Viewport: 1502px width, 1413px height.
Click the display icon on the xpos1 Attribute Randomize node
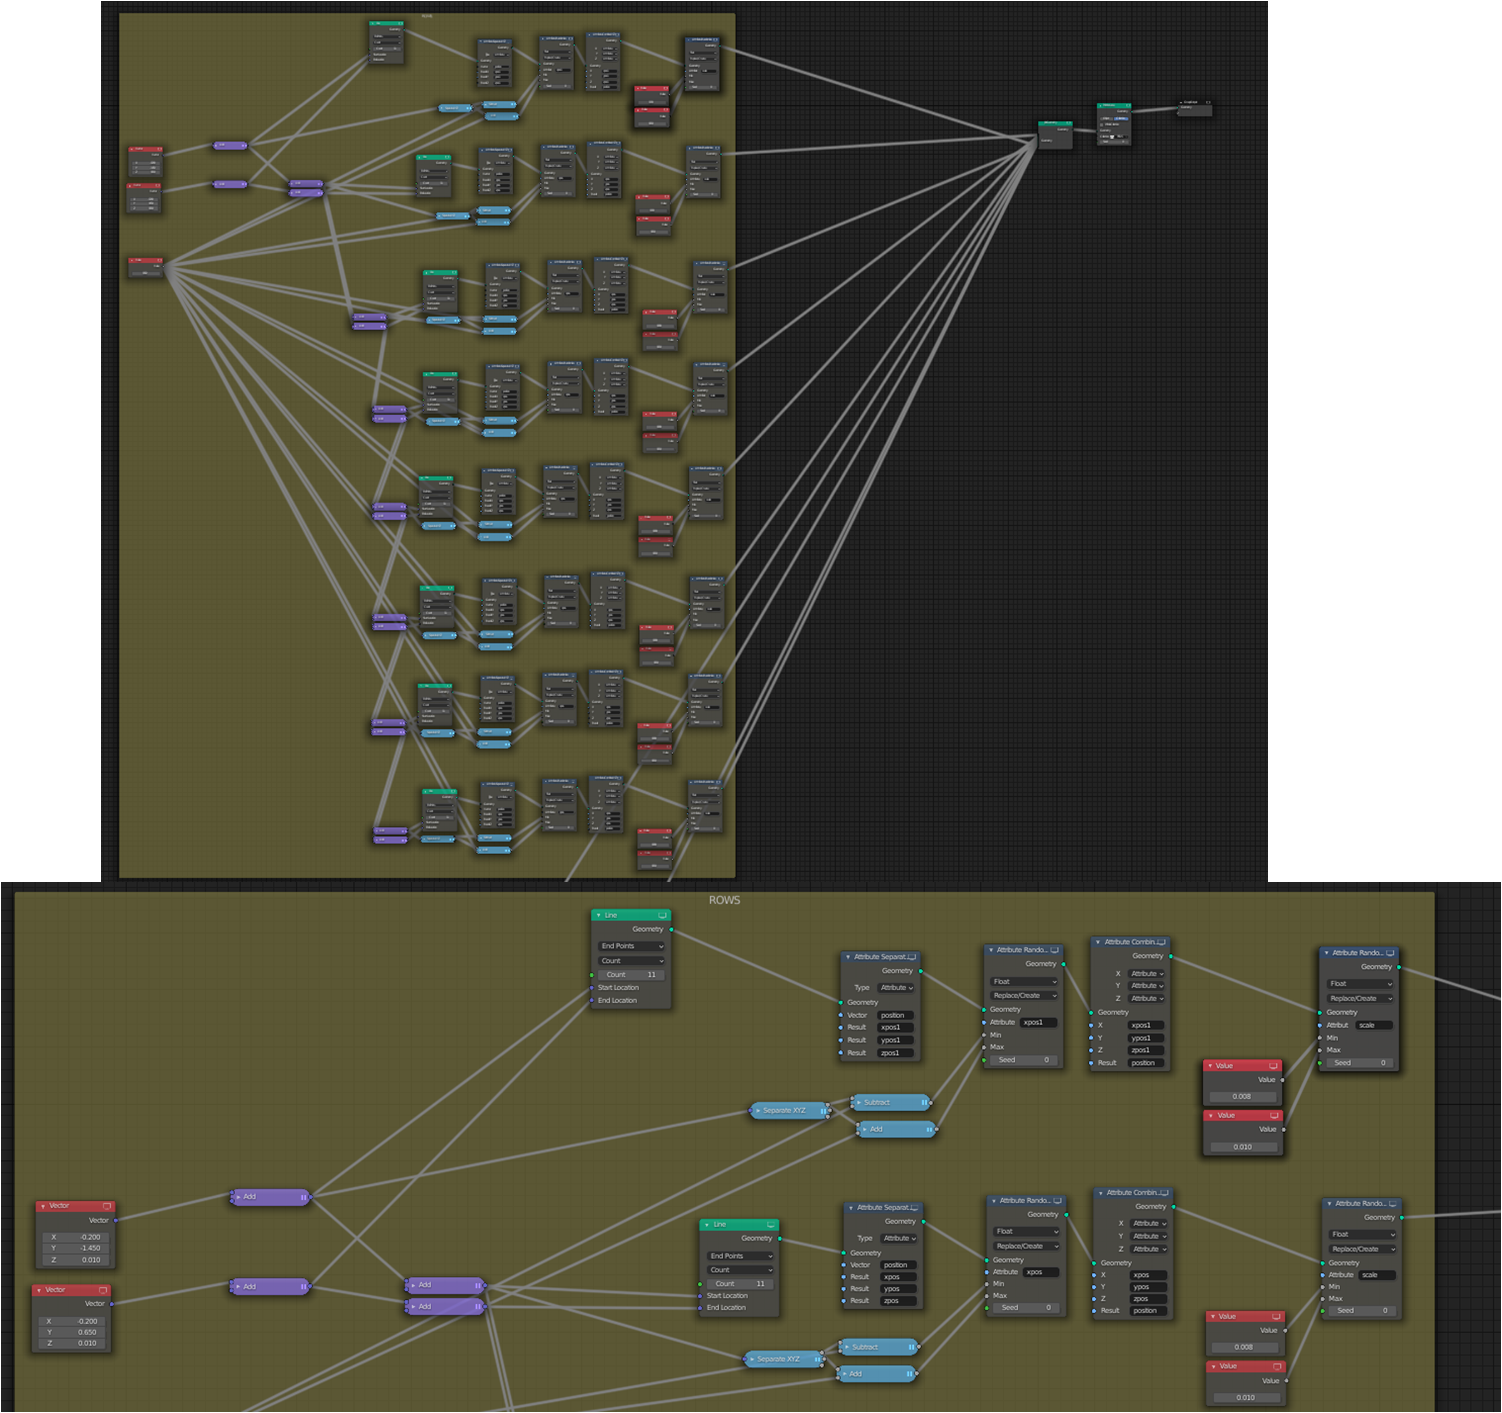point(1055,950)
